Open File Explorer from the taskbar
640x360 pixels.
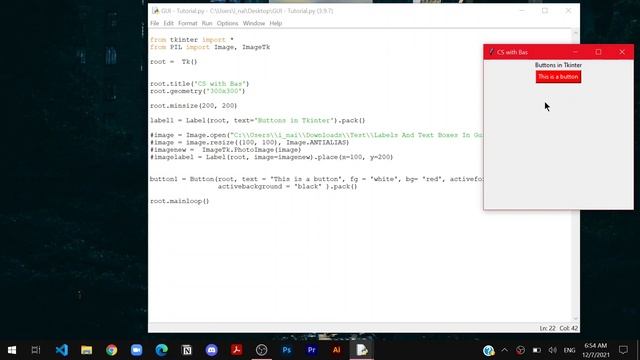[87, 350]
